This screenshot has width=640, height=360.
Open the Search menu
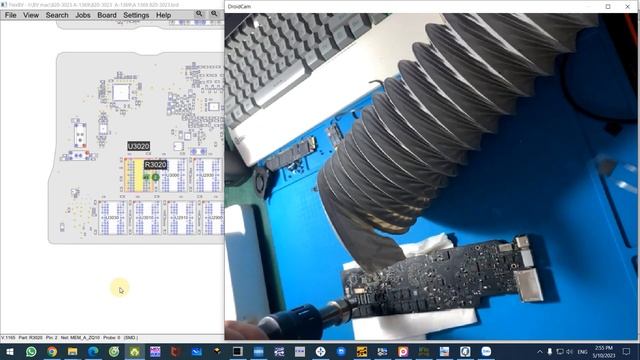57,15
